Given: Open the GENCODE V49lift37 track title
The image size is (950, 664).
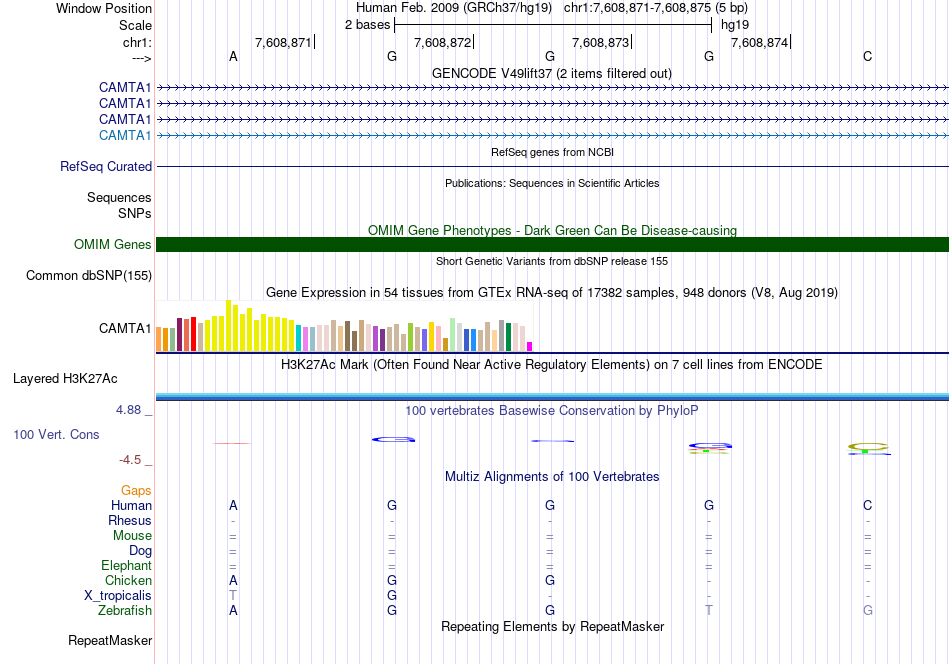Looking at the screenshot, I should pyautogui.click(x=552, y=74).
